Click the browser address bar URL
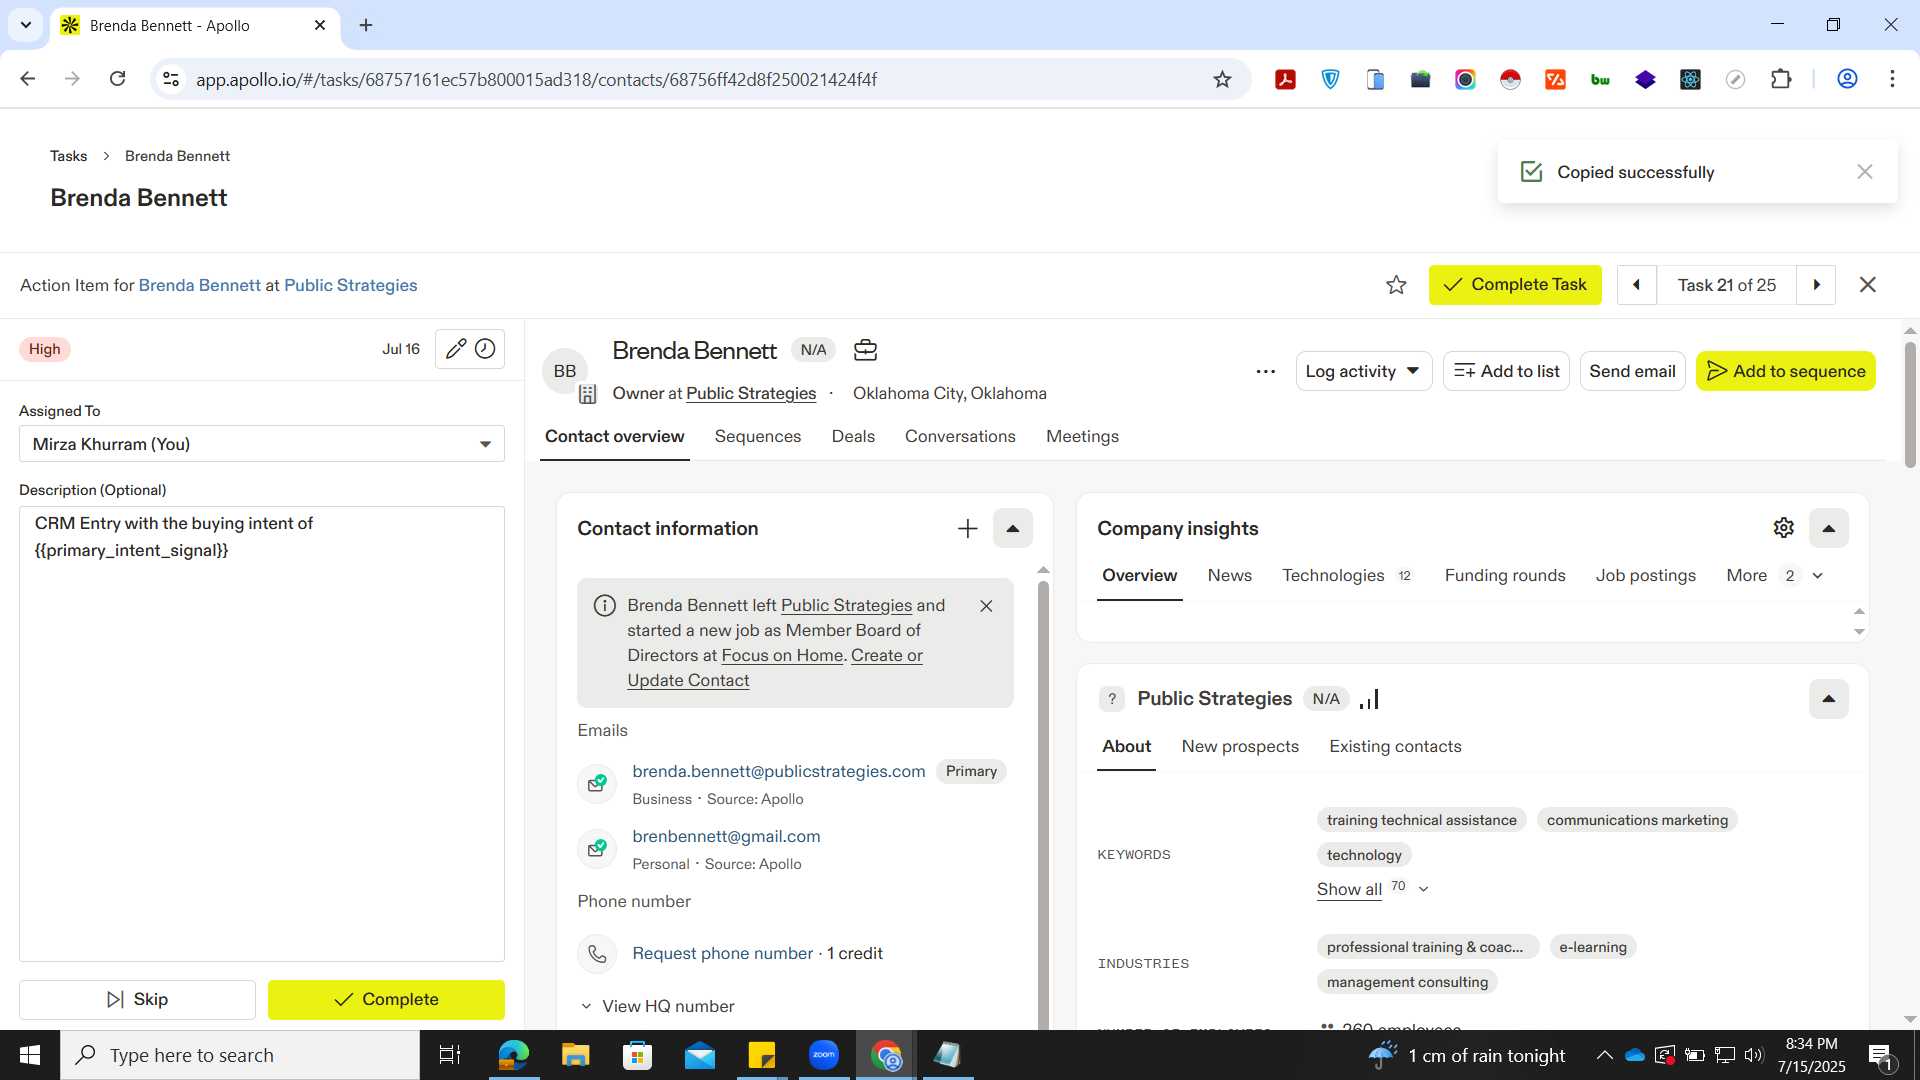Image resolution: width=1920 pixels, height=1080 pixels. tap(536, 79)
